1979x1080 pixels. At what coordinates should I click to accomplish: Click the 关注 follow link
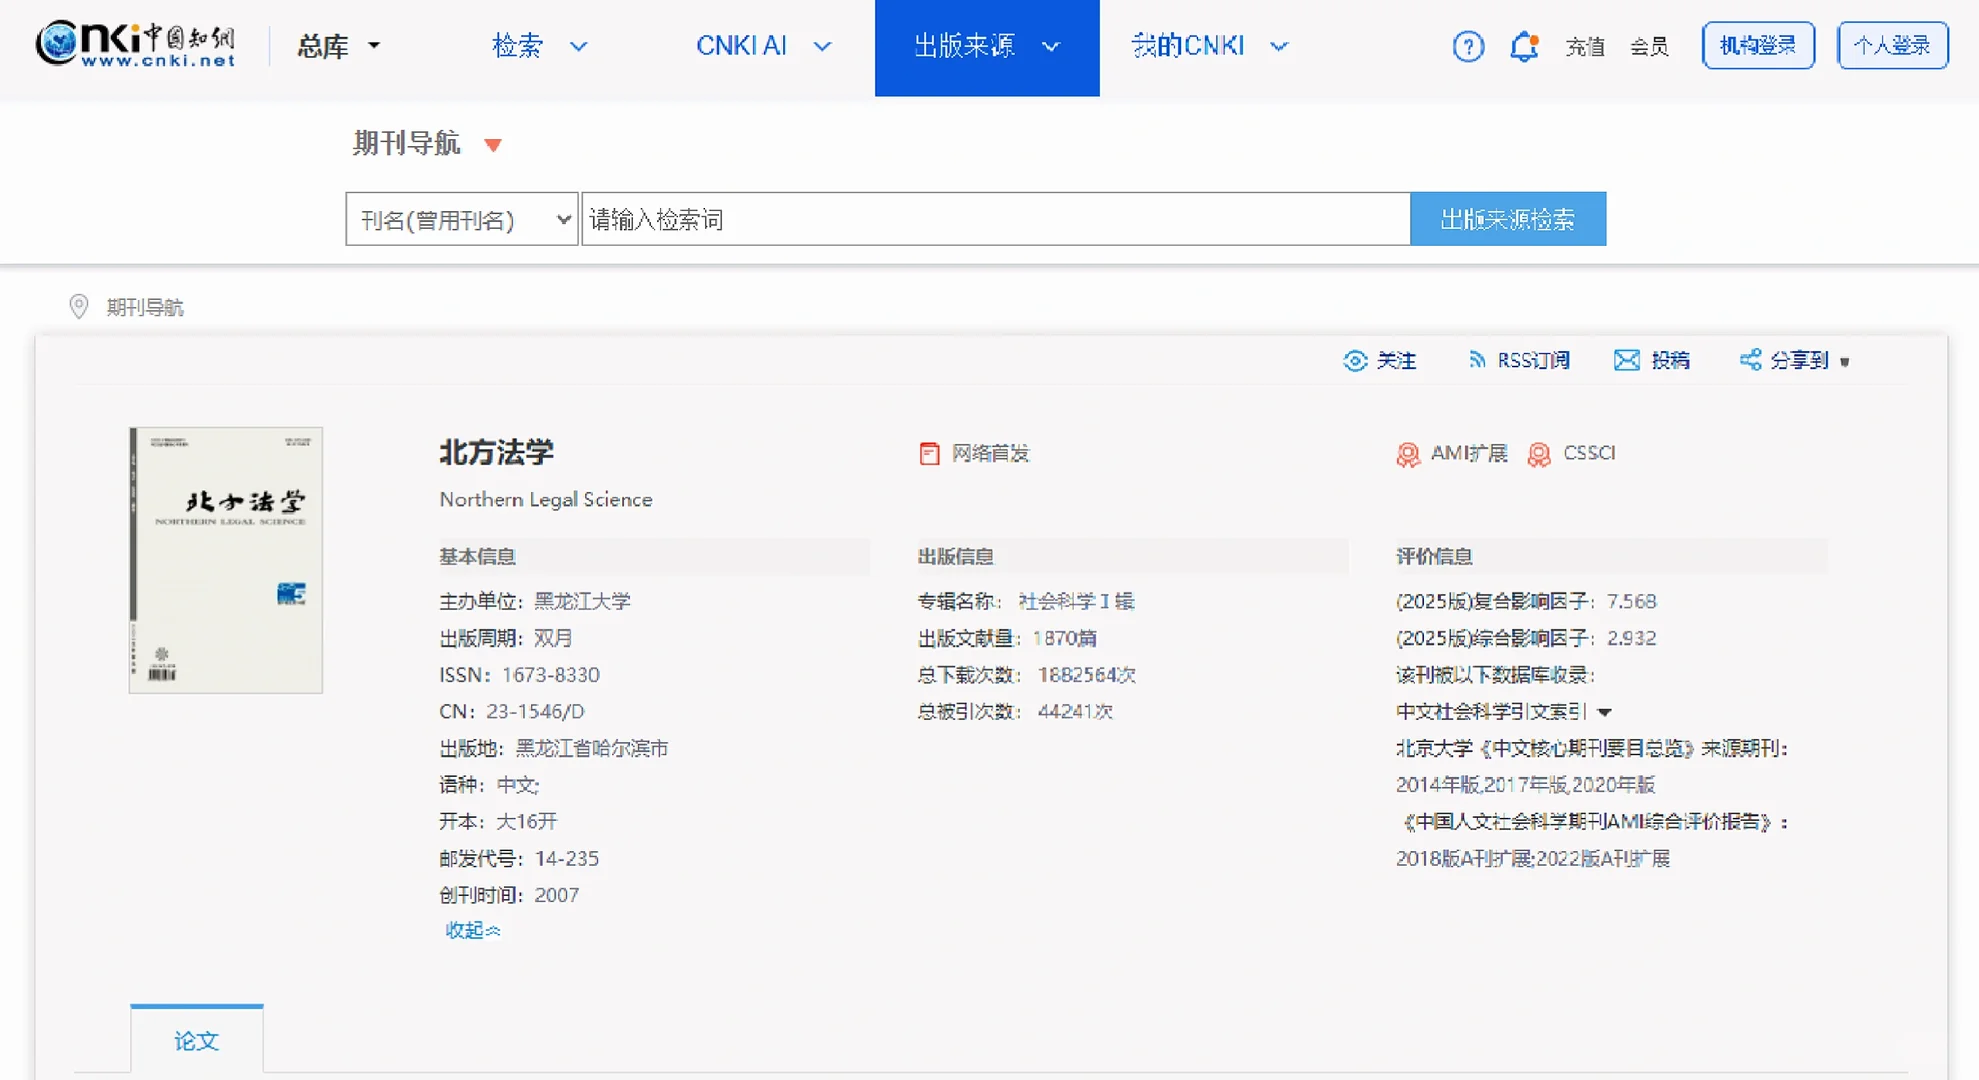point(1396,360)
